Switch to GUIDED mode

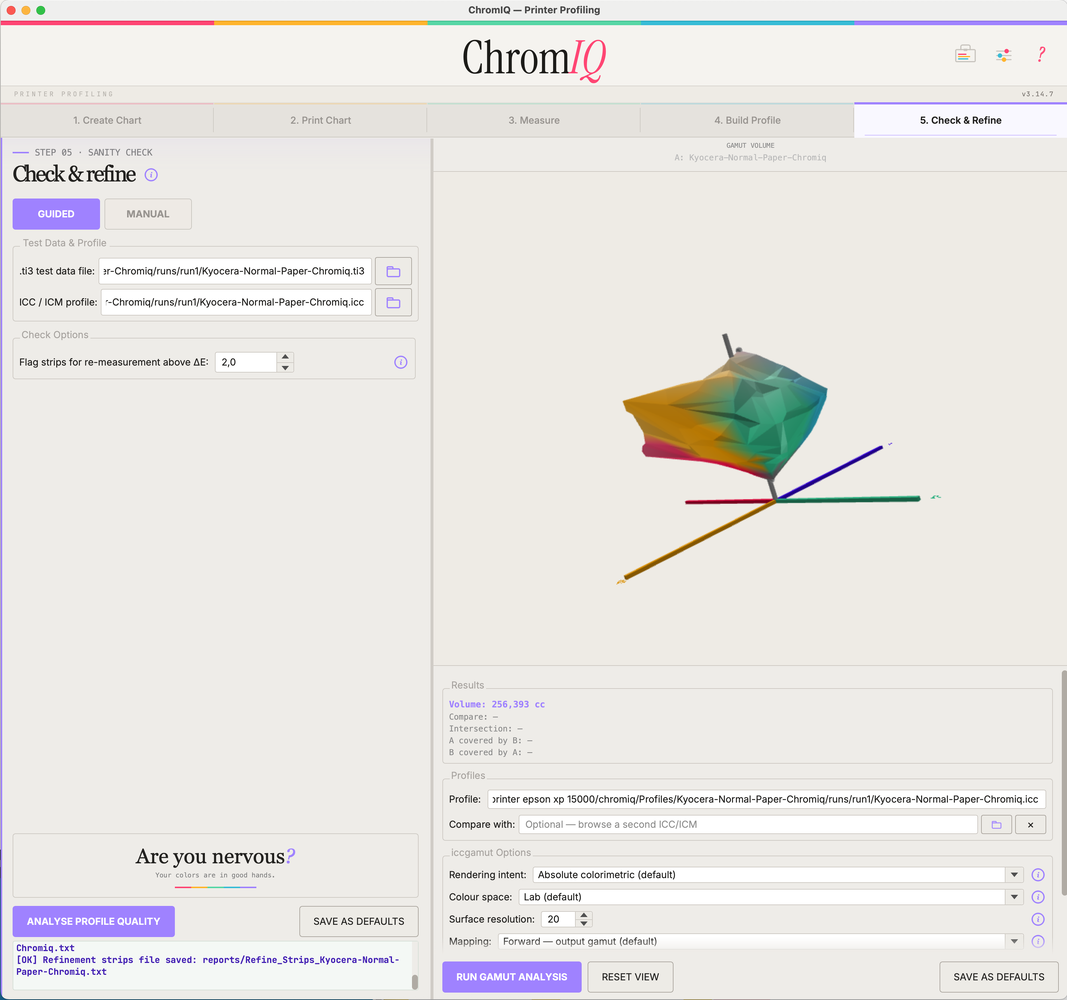[x=56, y=214]
